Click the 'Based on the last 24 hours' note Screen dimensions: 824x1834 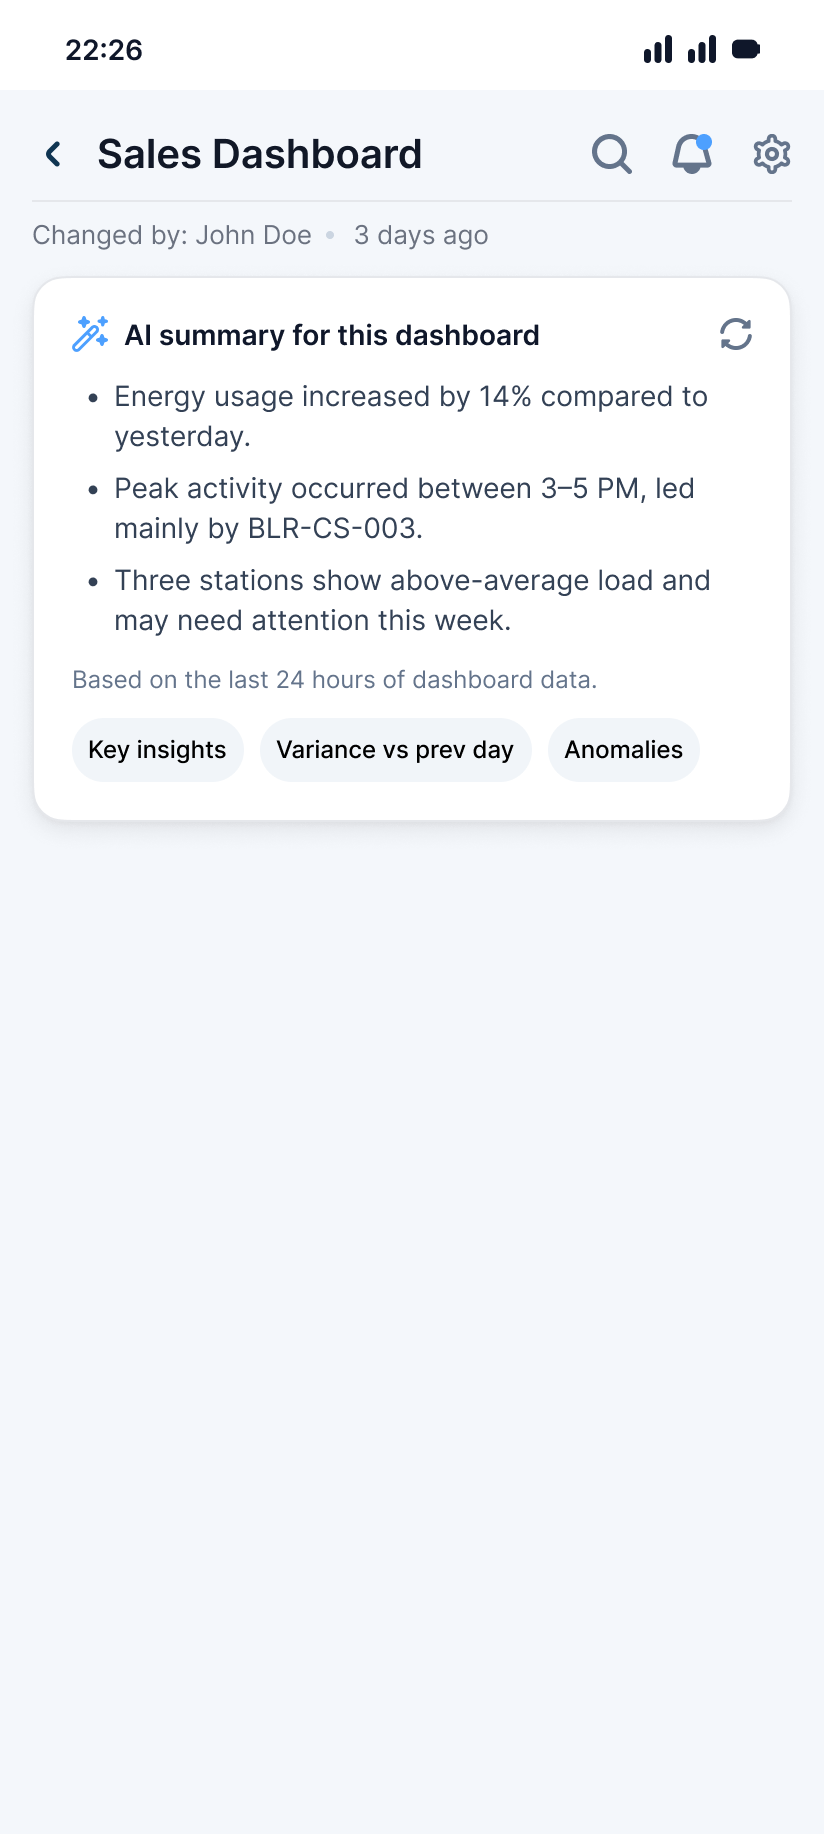(334, 680)
